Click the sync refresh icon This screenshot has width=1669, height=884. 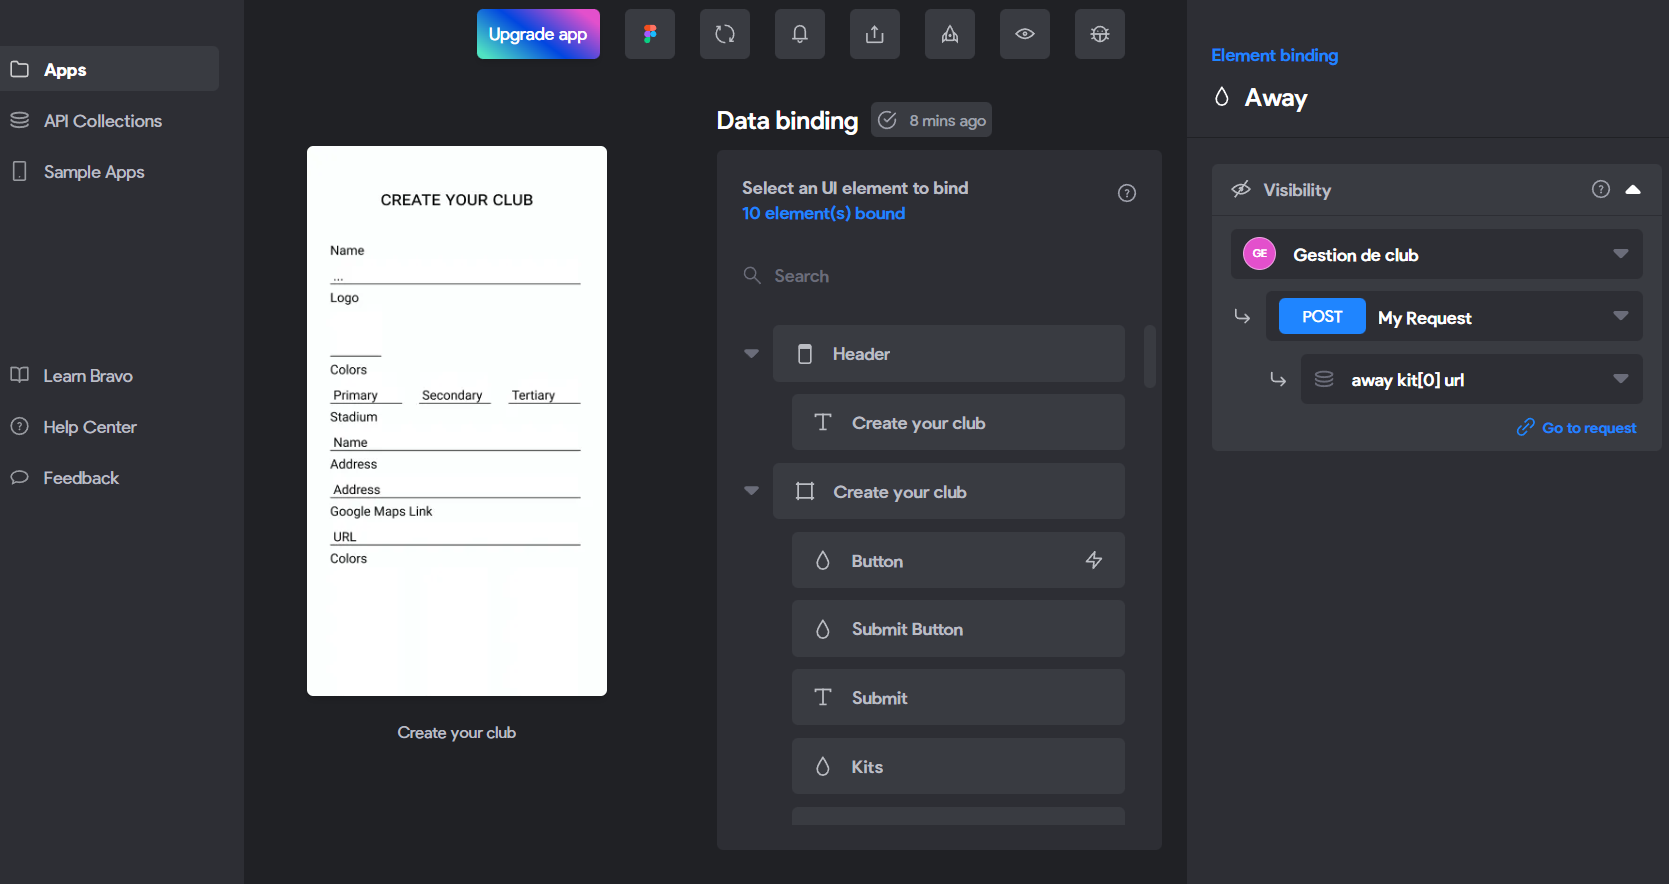tap(725, 34)
